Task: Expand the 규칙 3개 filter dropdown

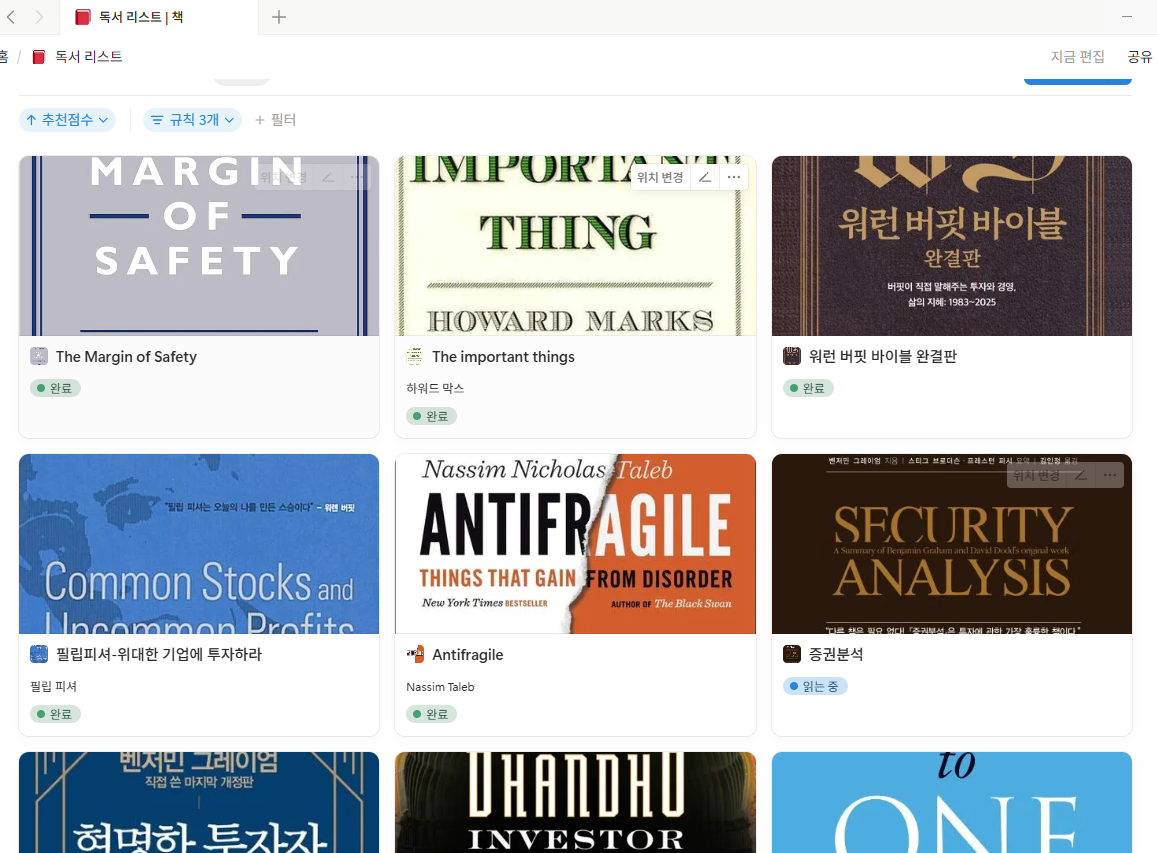Action: 193,120
